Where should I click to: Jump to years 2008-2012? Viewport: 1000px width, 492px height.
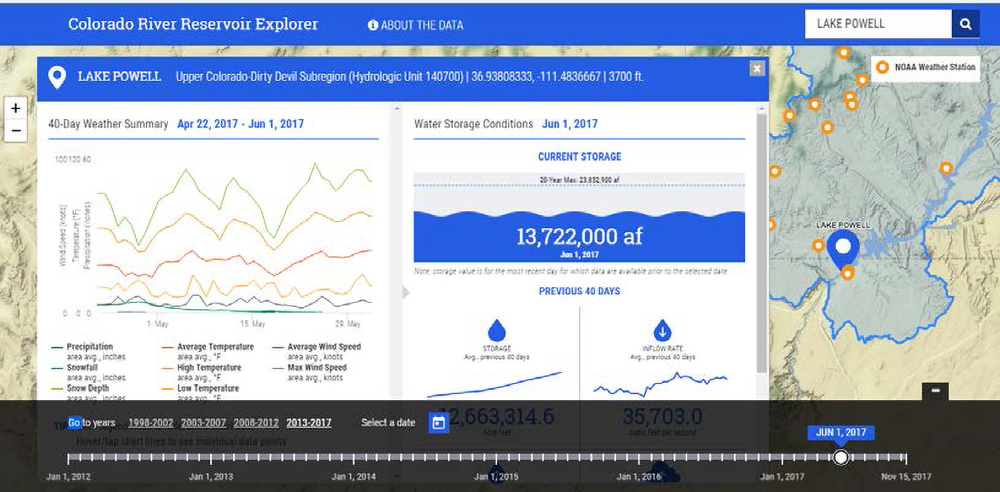pos(256,422)
